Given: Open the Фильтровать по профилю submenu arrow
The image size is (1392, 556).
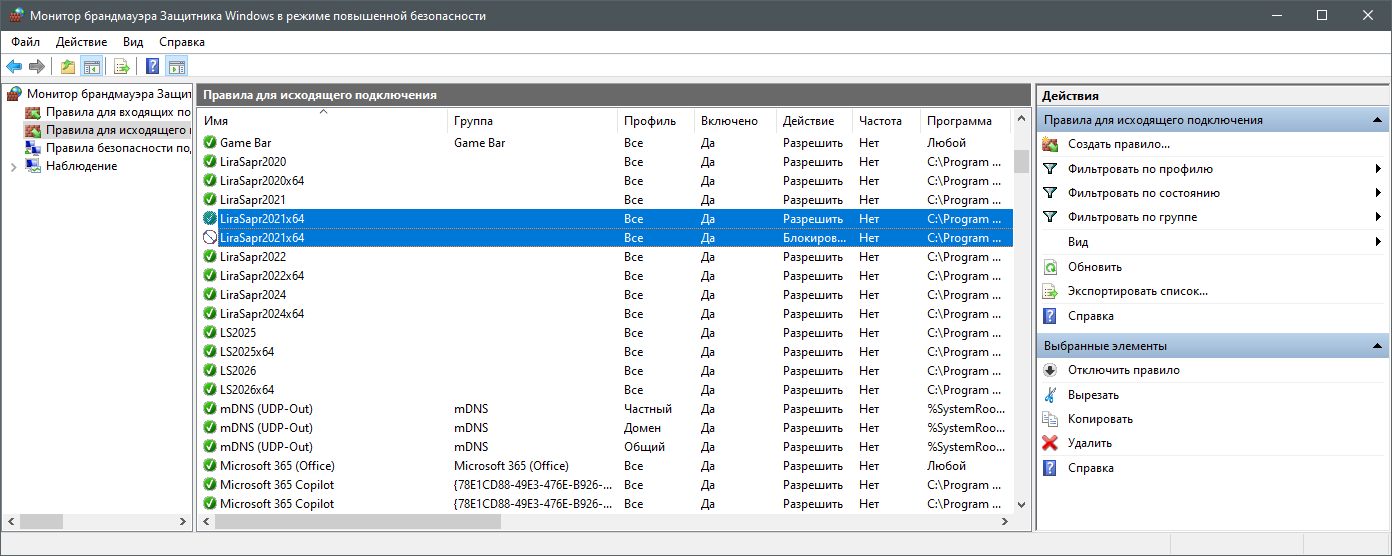Looking at the screenshot, I should pos(1379,169).
